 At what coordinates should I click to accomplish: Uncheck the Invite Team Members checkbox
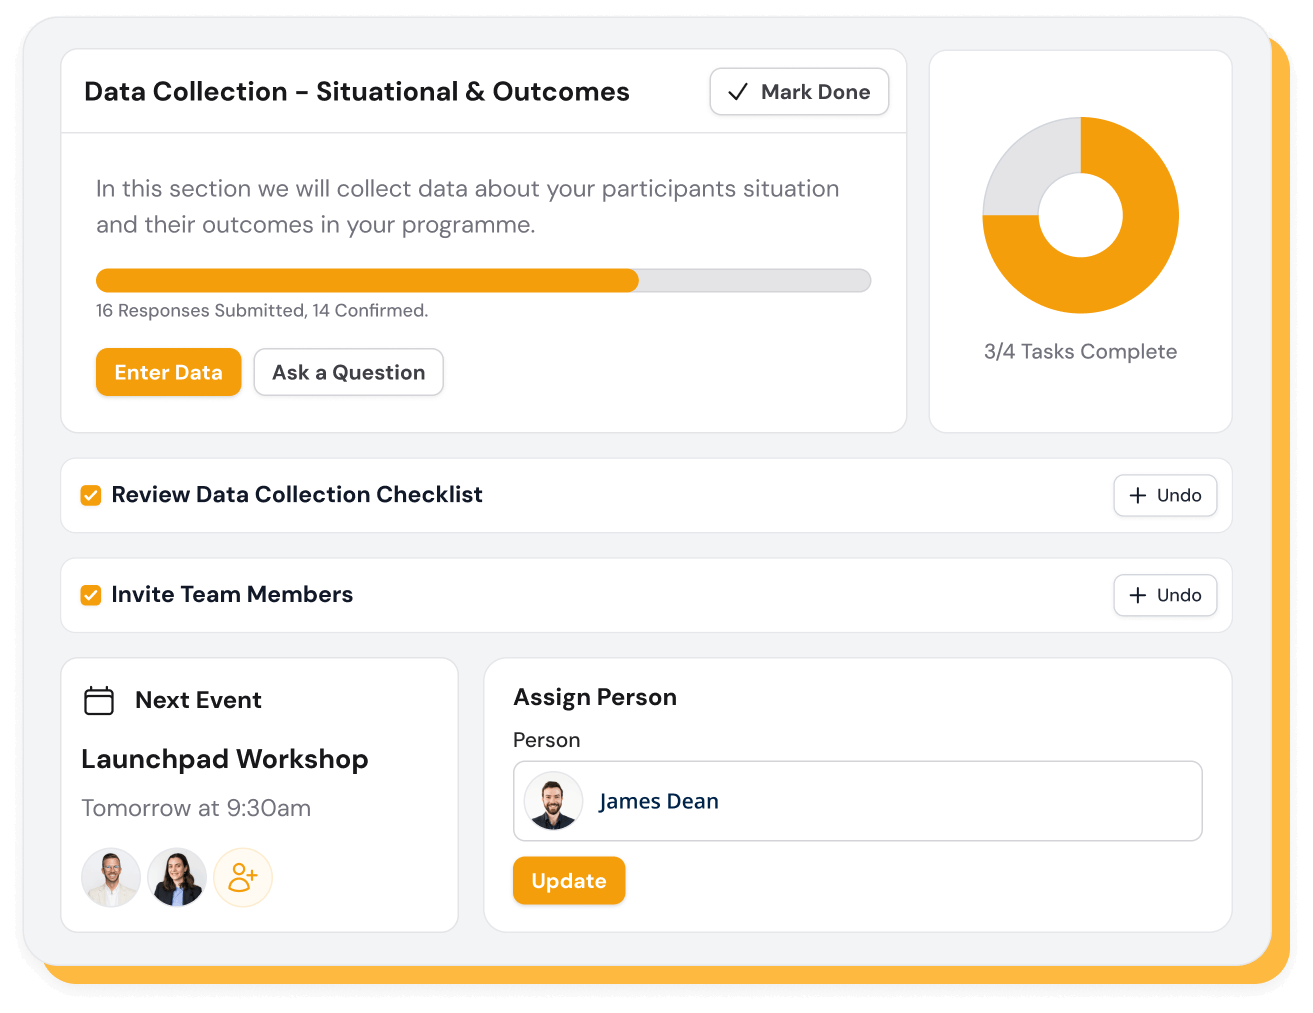click(x=90, y=594)
